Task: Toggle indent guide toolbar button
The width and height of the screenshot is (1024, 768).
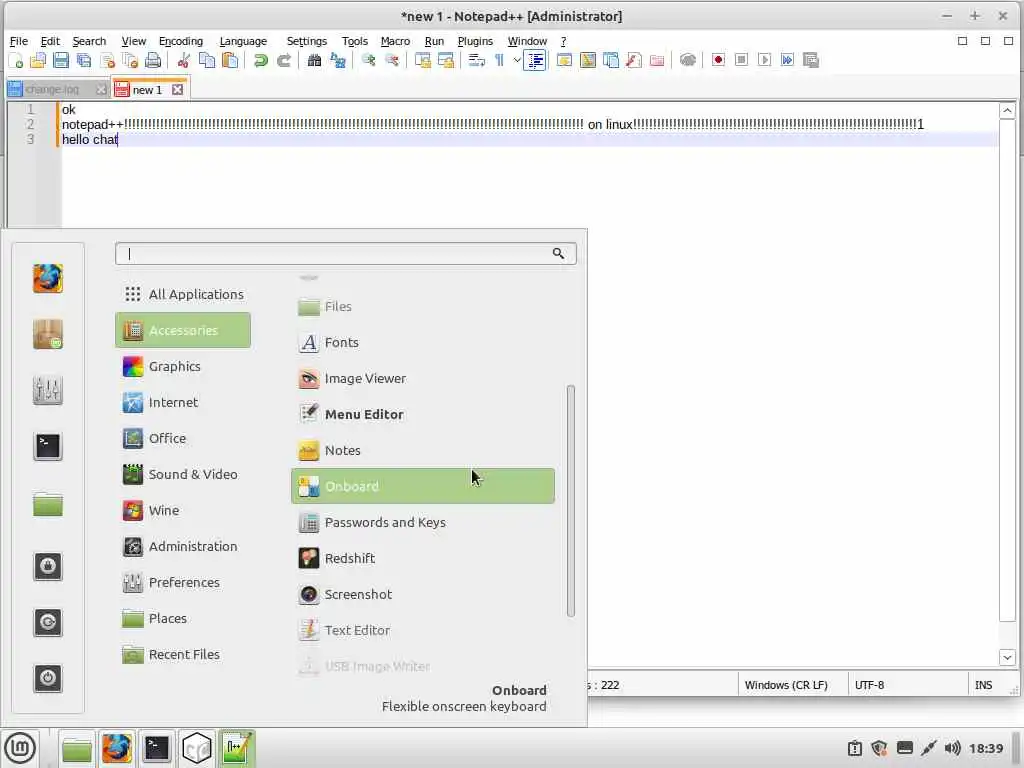Action: click(x=535, y=61)
